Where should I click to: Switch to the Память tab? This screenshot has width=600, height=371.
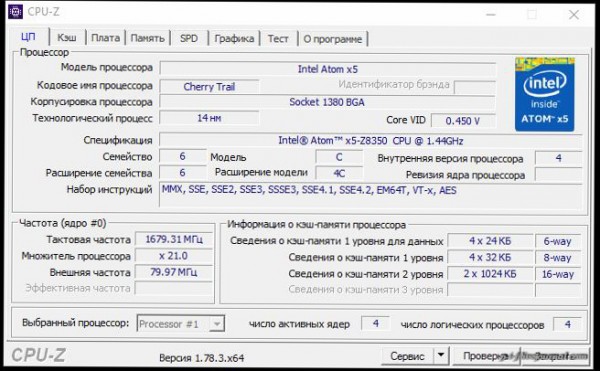coord(148,38)
